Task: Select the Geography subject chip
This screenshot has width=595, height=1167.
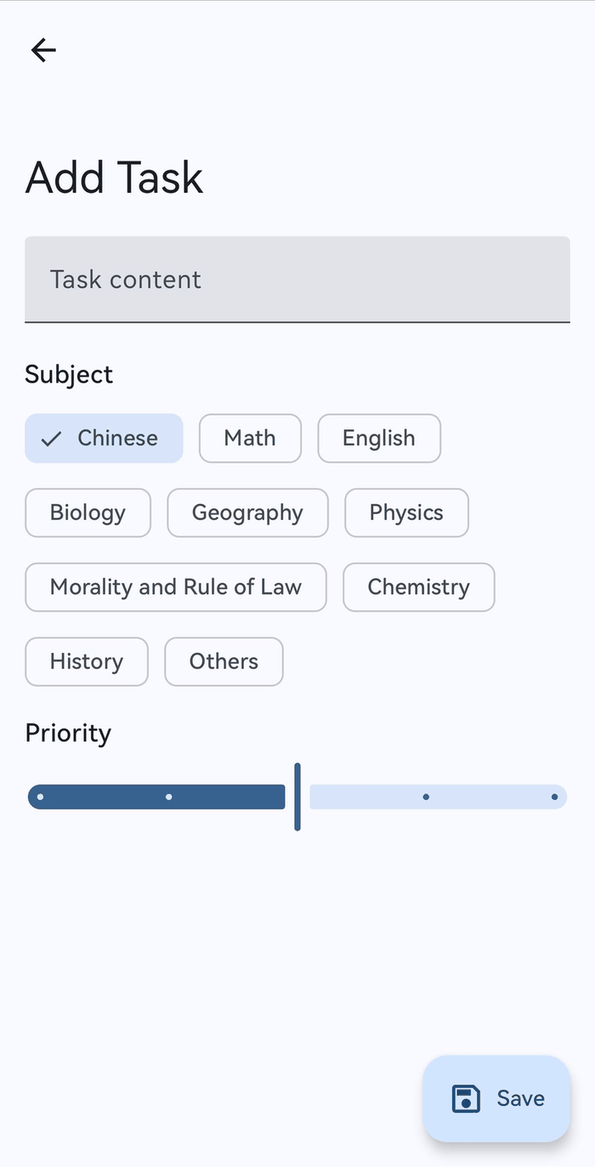Action: (x=247, y=512)
